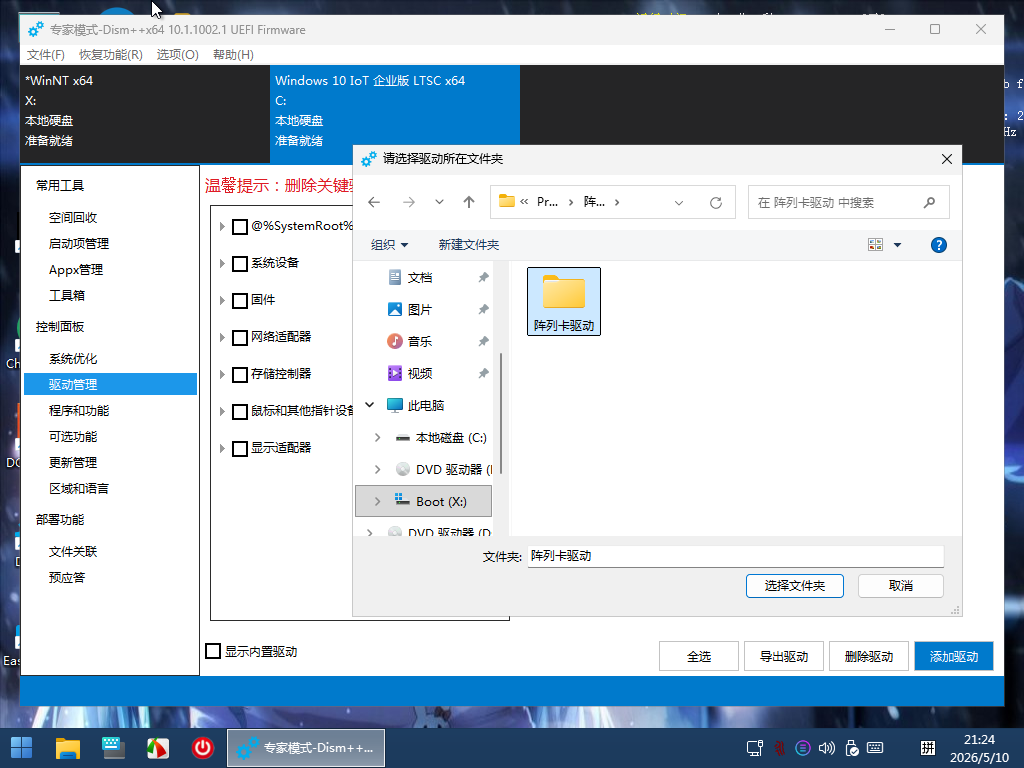Tick the 网络适配器 checkbox
This screenshot has width=1024, height=768.
pyautogui.click(x=240, y=338)
